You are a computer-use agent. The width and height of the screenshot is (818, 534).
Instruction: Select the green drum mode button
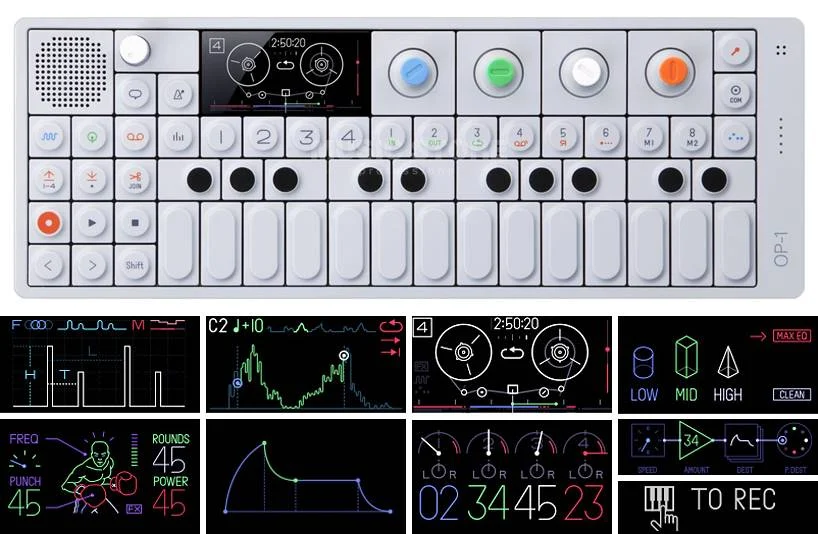[x=92, y=136]
